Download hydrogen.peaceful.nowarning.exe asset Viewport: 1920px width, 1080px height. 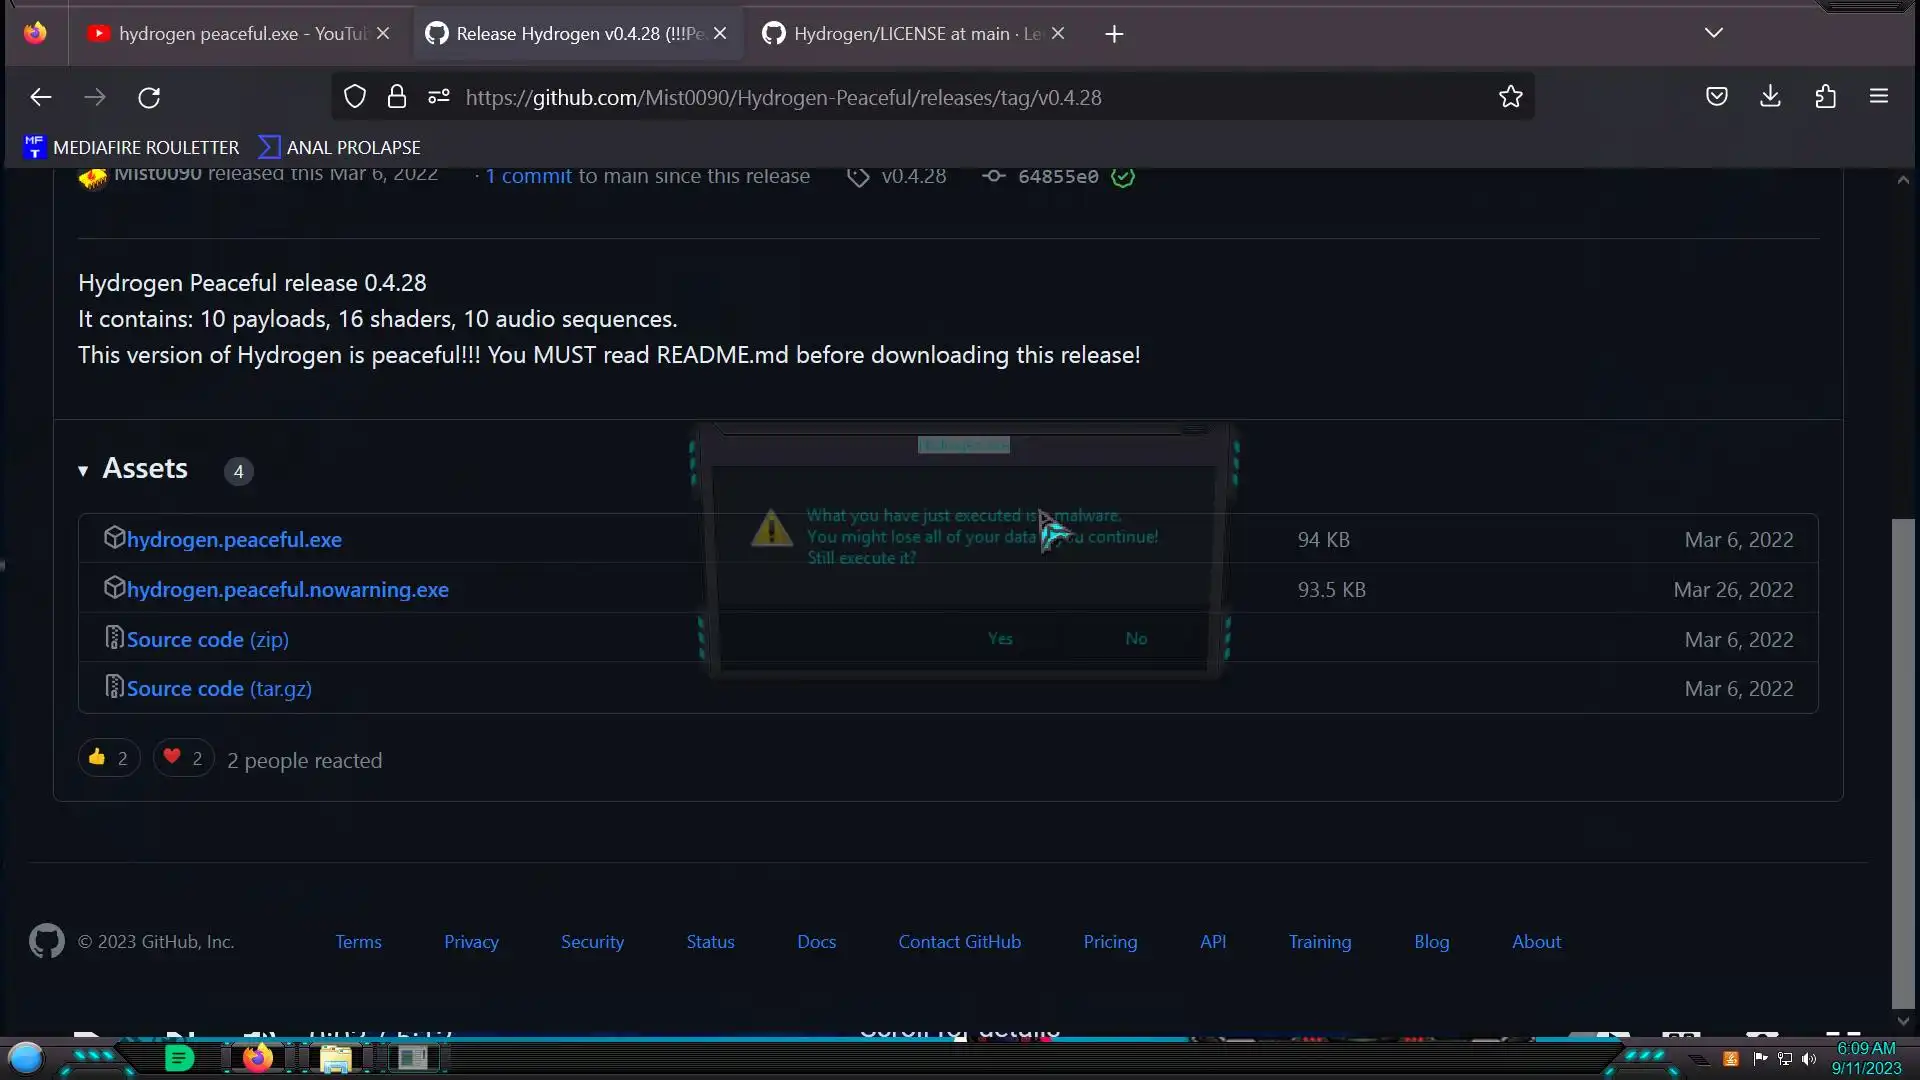click(287, 590)
